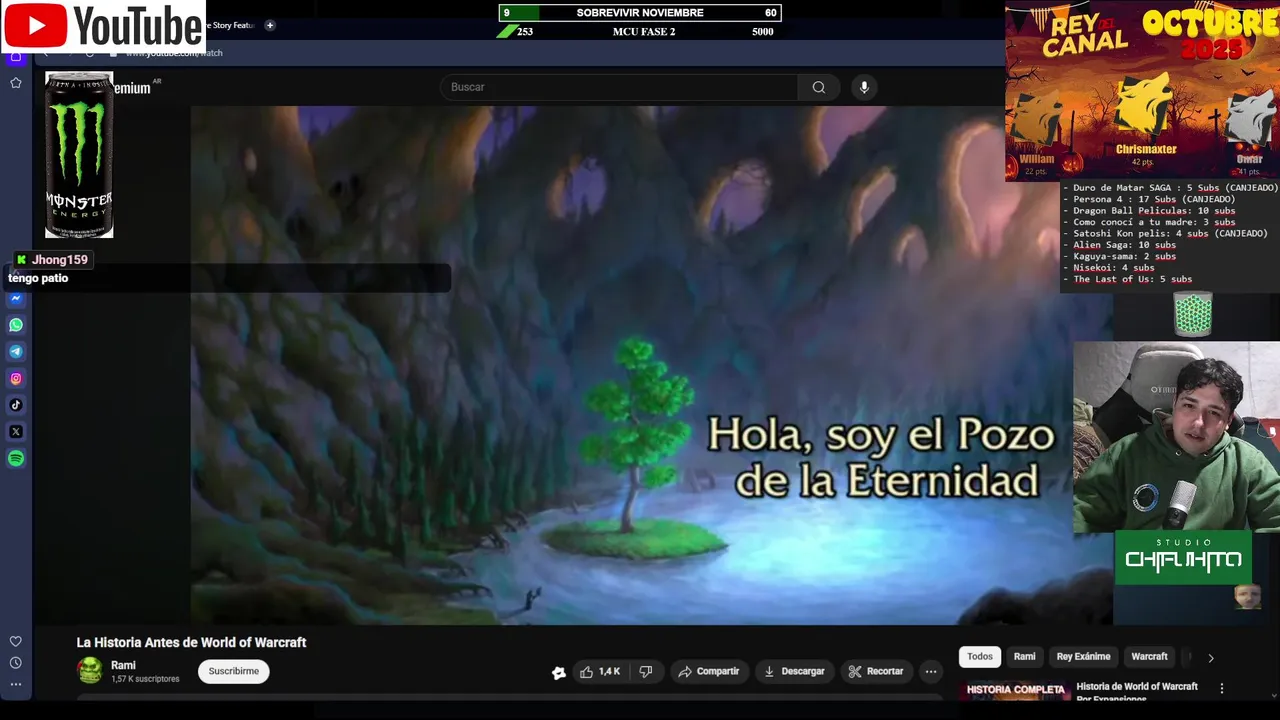Select the Todos filter chip
Image resolution: width=1280 pixels, height=720 pixels.
click(x=980, y=657)
